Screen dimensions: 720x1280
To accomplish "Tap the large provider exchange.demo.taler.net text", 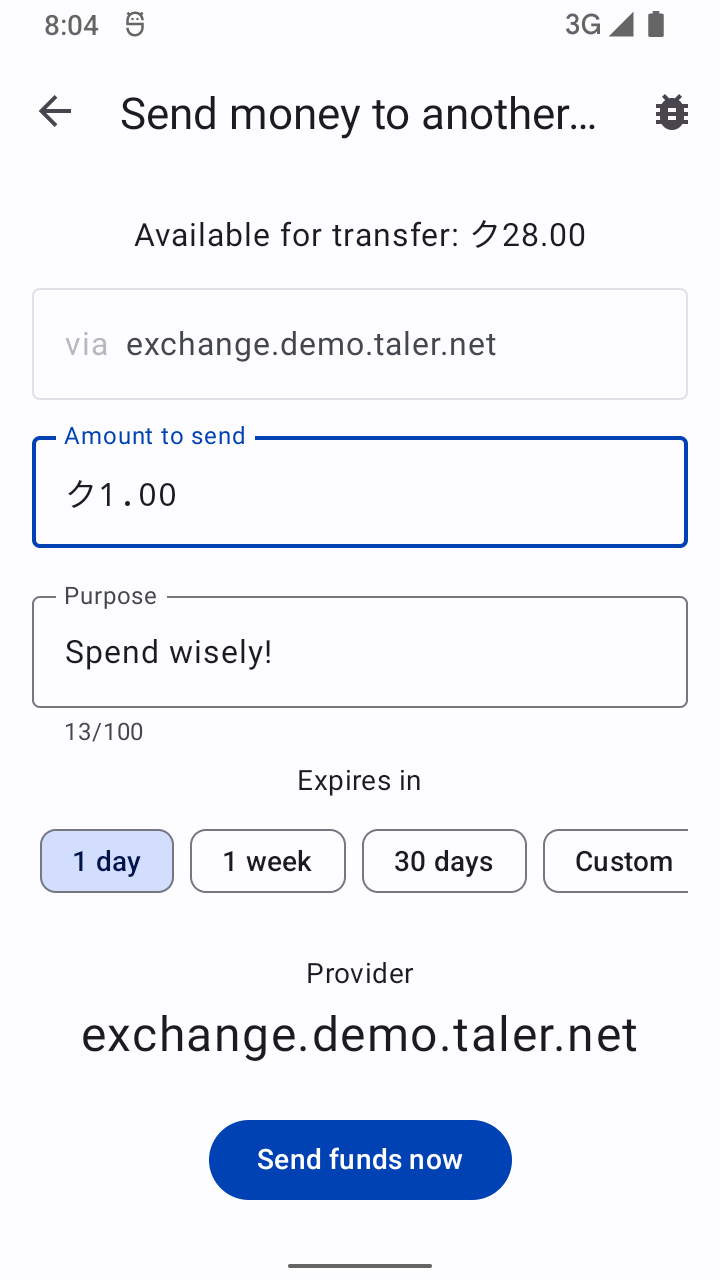I will click(360, 1035).
